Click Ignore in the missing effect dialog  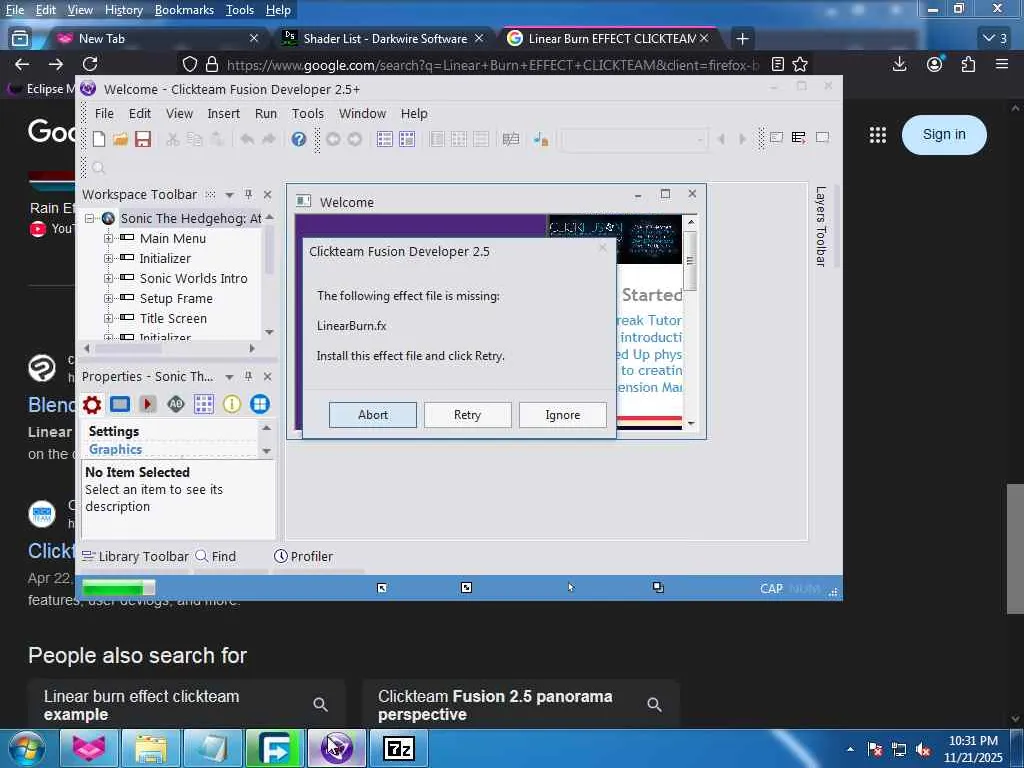[x=562, y=415]
